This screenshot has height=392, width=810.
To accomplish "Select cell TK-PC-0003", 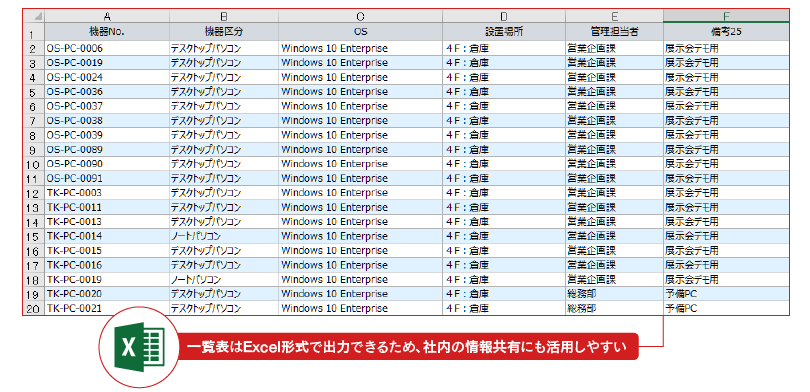I will pos(107,193).
